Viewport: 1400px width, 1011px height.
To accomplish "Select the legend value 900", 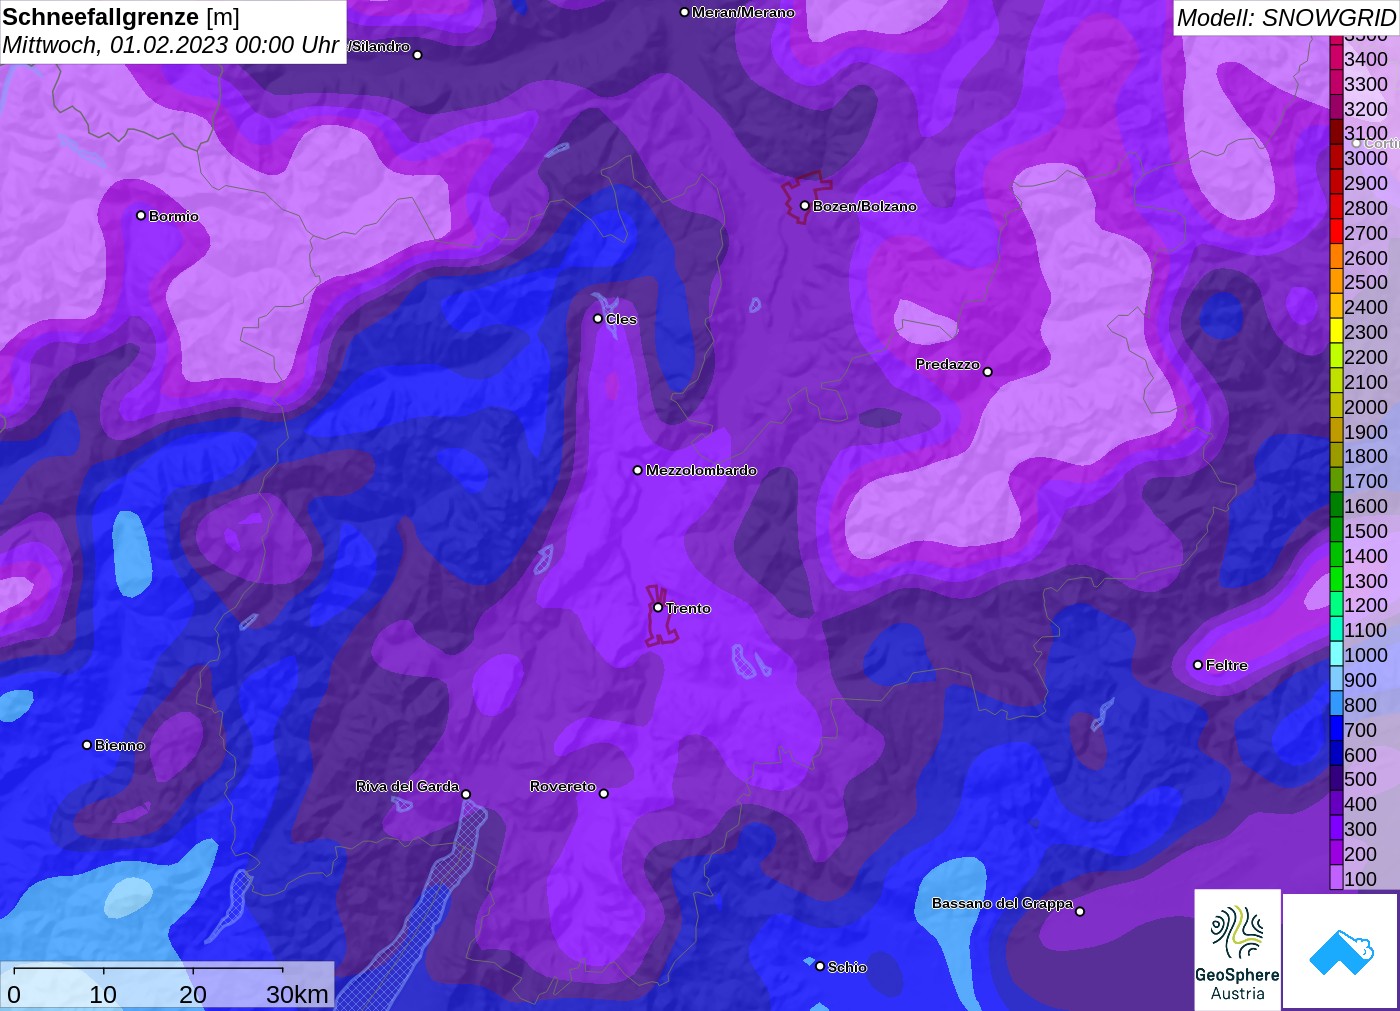I will [x=1360, y=680].
